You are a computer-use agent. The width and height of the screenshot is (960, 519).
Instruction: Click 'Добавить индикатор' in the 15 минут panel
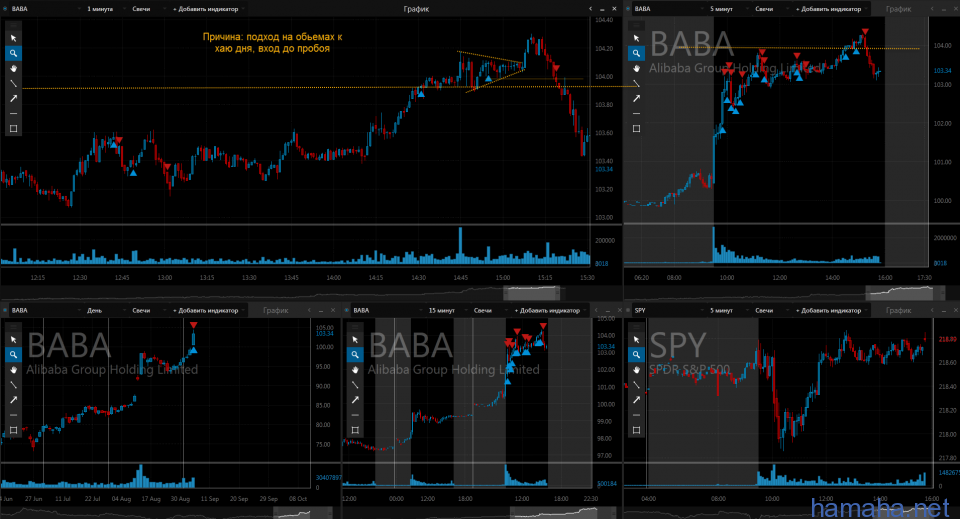(x=548, y=310)
